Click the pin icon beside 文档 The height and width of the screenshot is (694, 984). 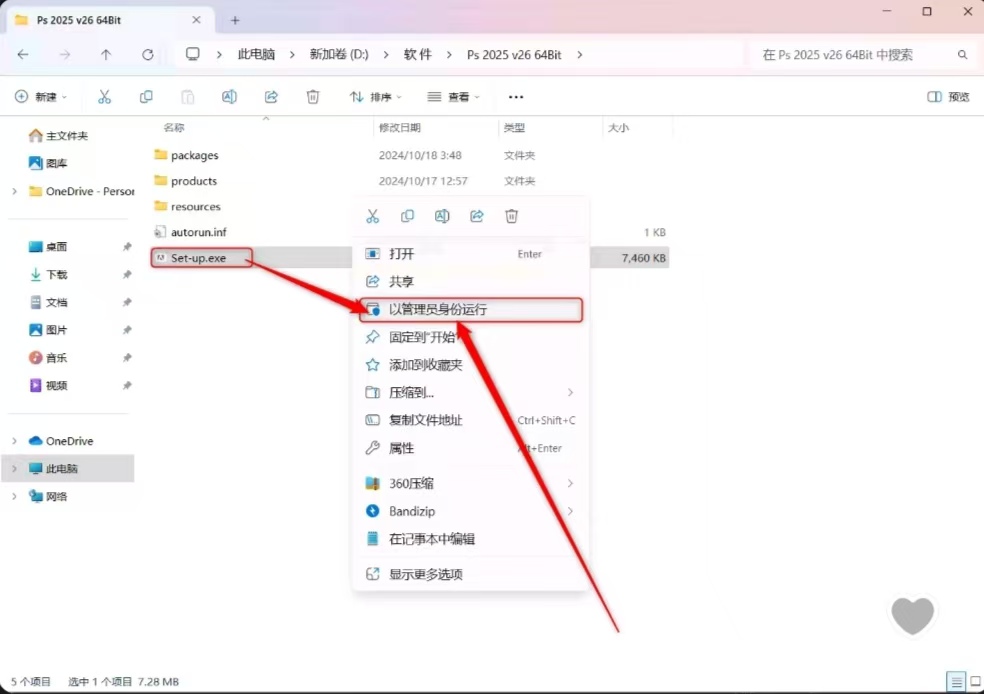coord(127,302)
